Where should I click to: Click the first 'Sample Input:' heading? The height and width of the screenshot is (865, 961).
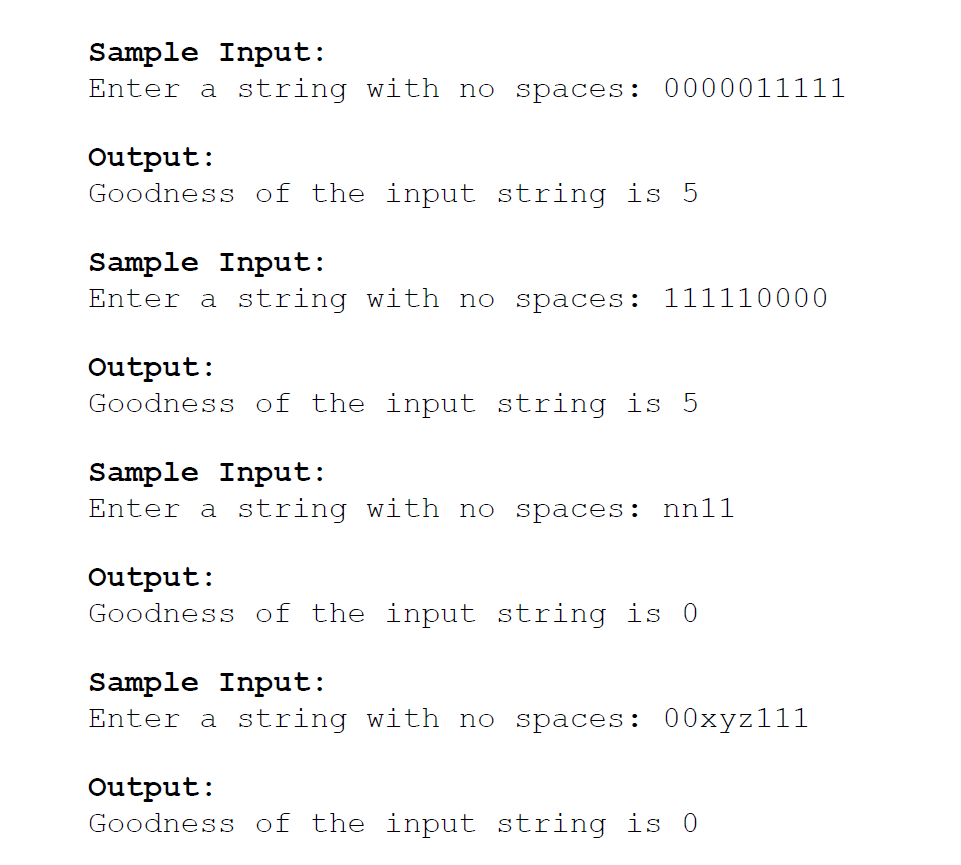click(207, 53)
